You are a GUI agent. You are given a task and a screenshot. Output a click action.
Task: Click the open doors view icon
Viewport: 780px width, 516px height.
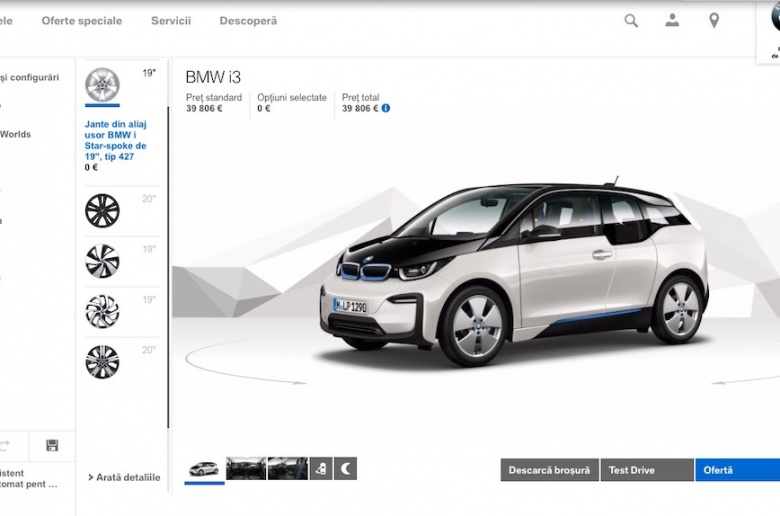[321, 469]
